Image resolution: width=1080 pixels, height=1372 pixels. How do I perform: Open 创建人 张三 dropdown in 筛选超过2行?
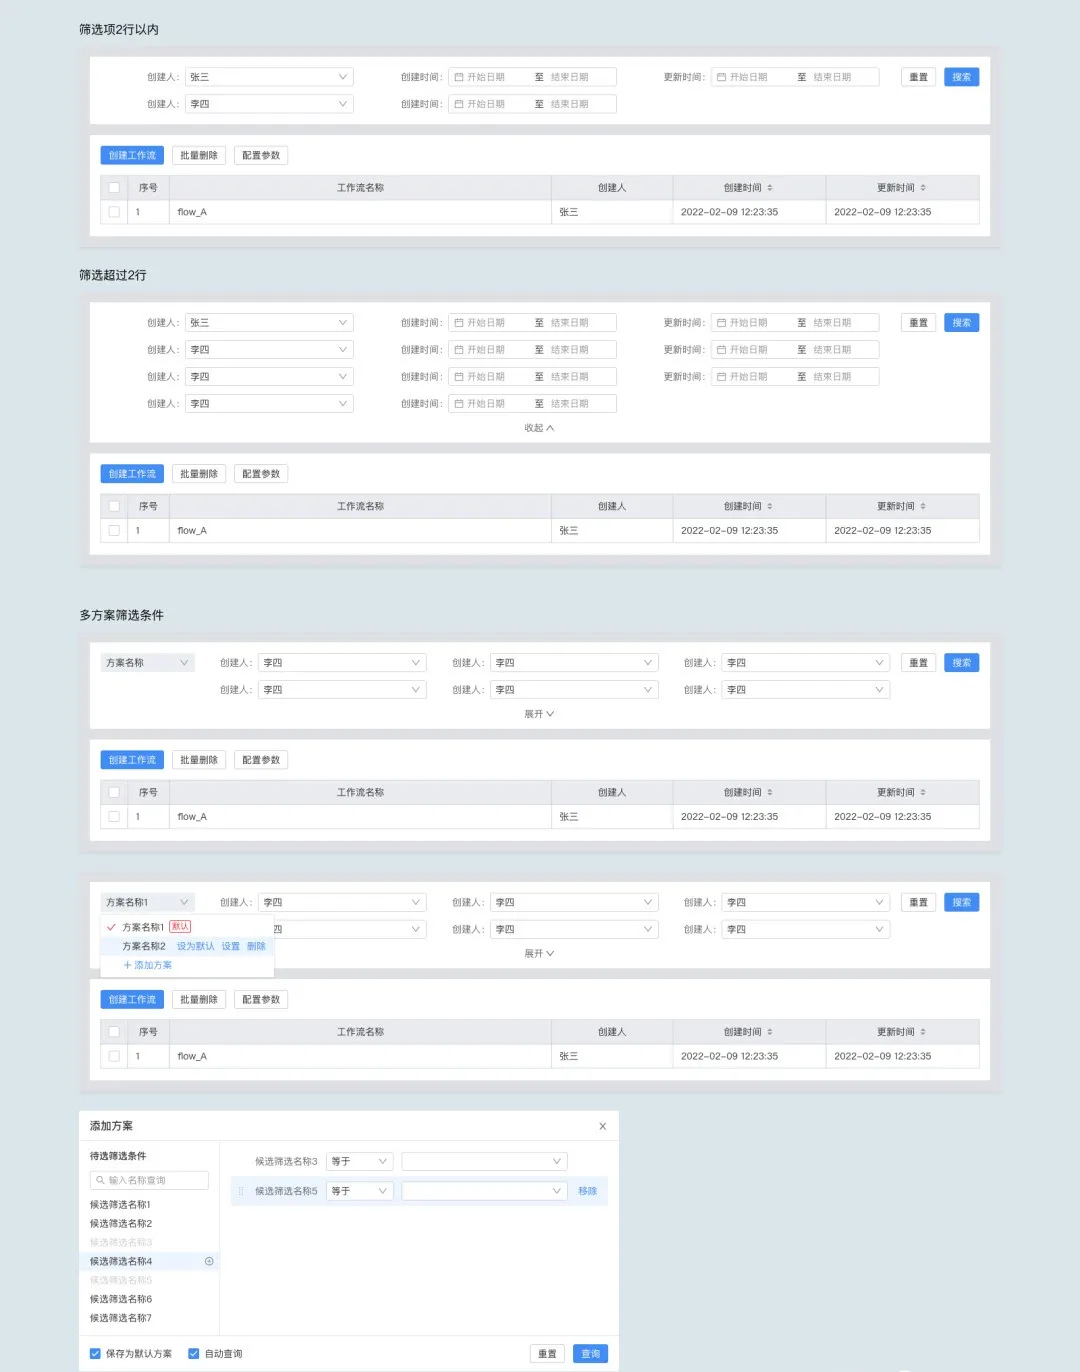[x=269, y=323]
